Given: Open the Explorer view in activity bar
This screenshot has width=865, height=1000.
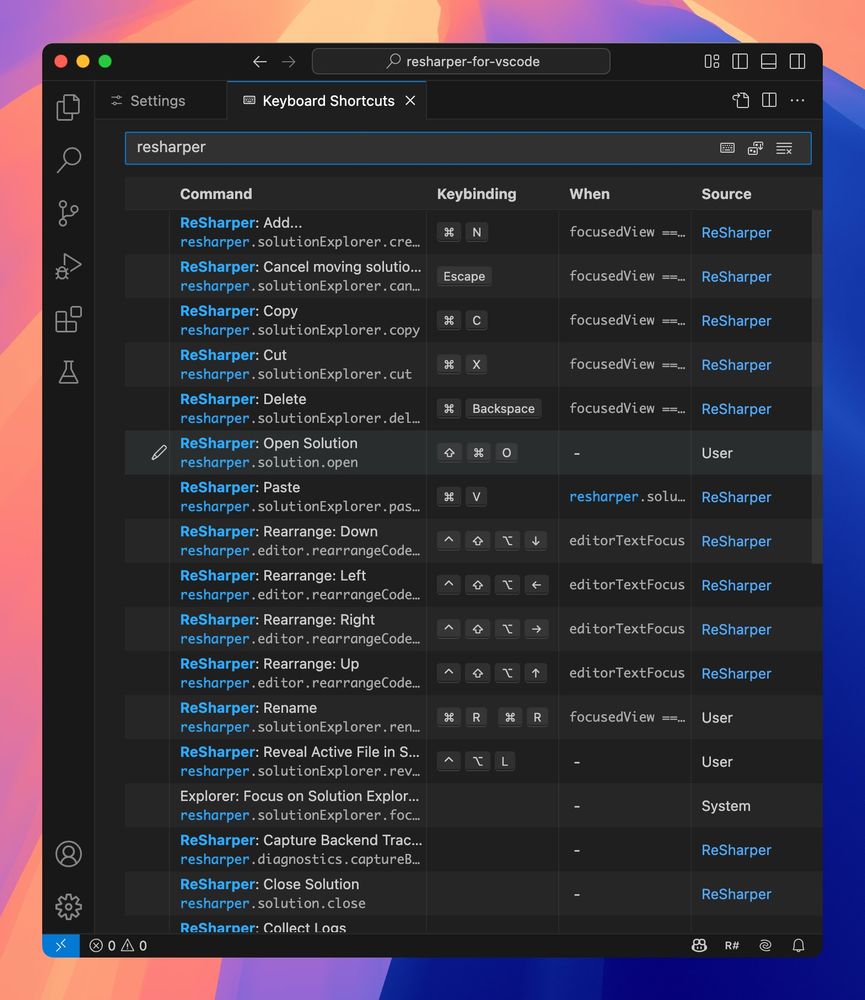Looking at the screenshot, I should pyautogui.click(x=68, y=107).
